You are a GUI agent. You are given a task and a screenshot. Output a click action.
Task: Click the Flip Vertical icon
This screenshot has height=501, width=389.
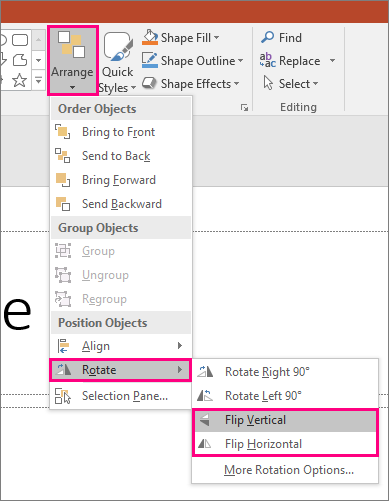click(x=205, y=420)
